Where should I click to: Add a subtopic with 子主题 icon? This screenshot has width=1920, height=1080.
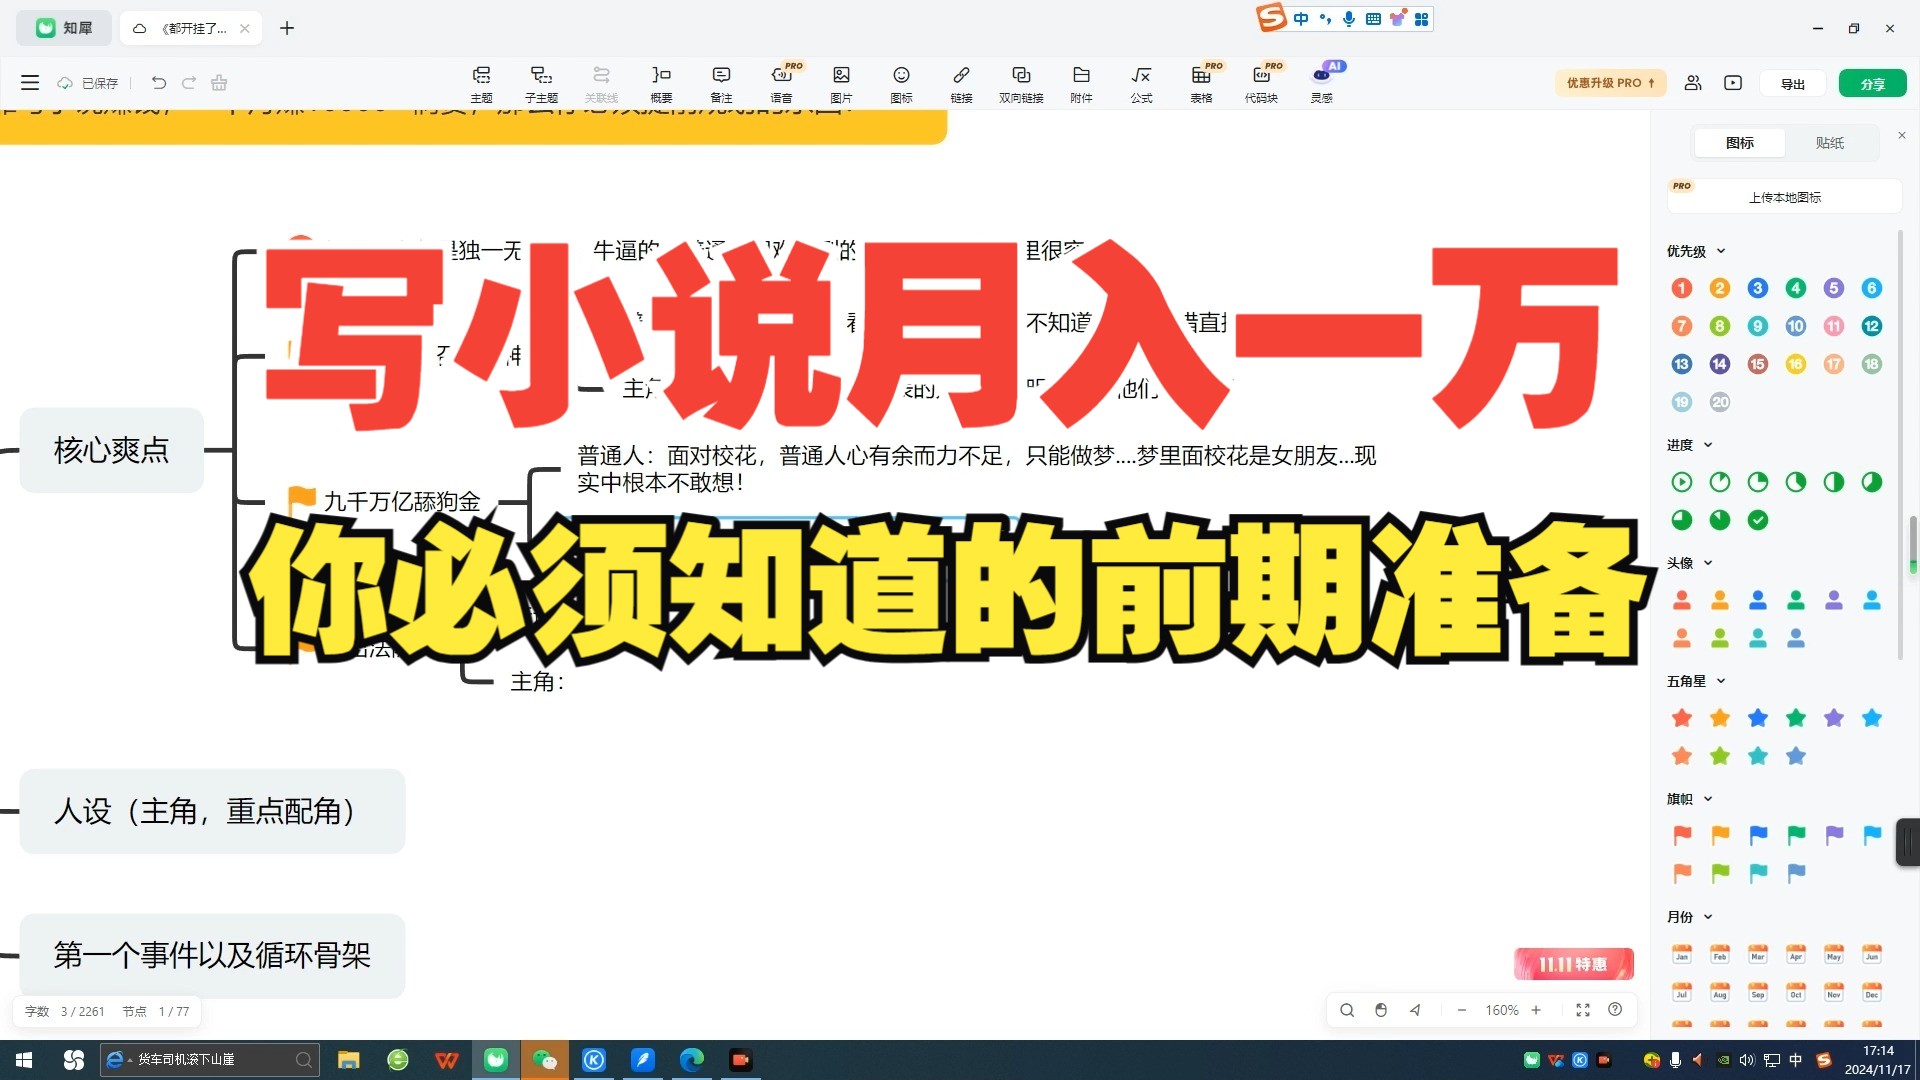541,84
